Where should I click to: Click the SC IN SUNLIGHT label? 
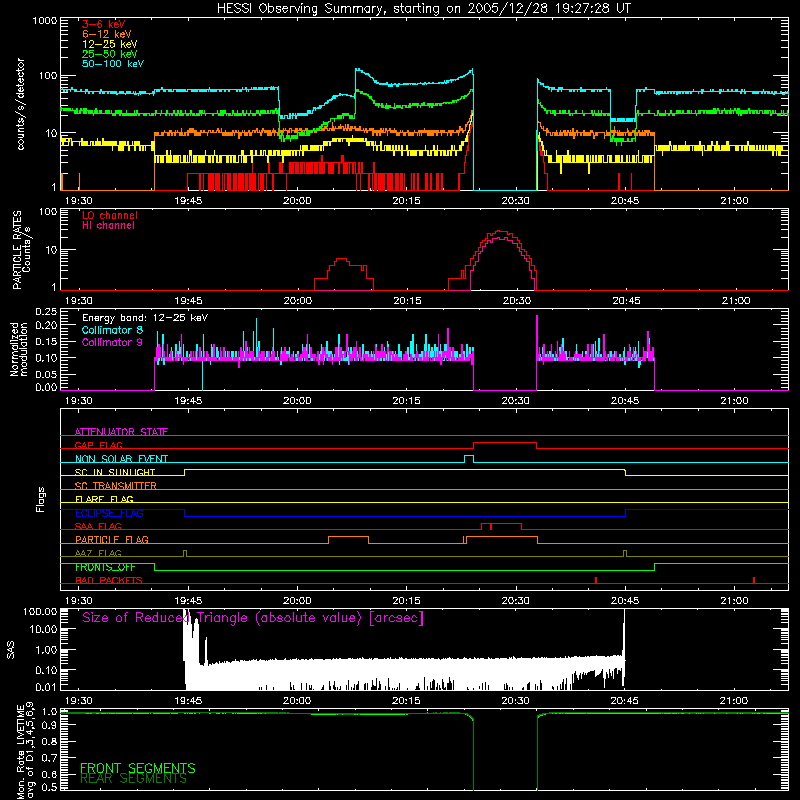point(115,472)
